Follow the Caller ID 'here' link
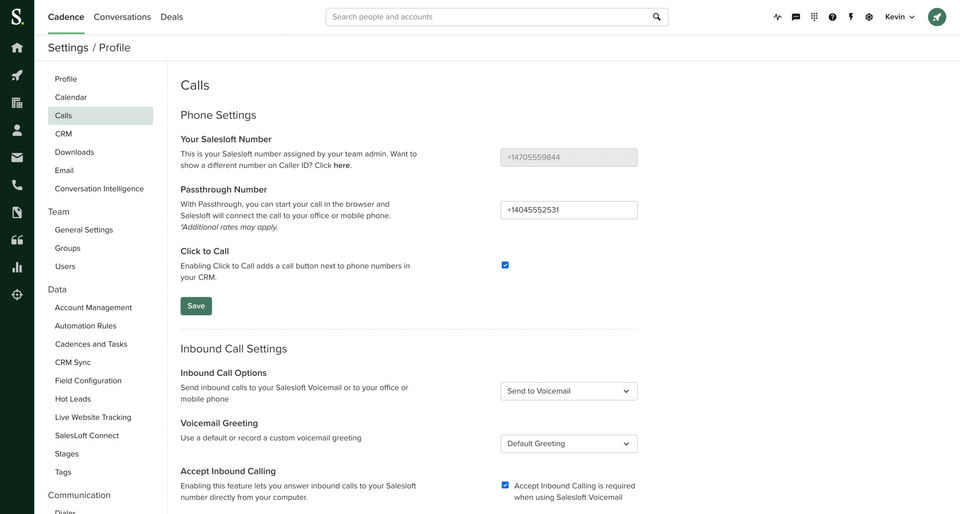 click(341, 165)
